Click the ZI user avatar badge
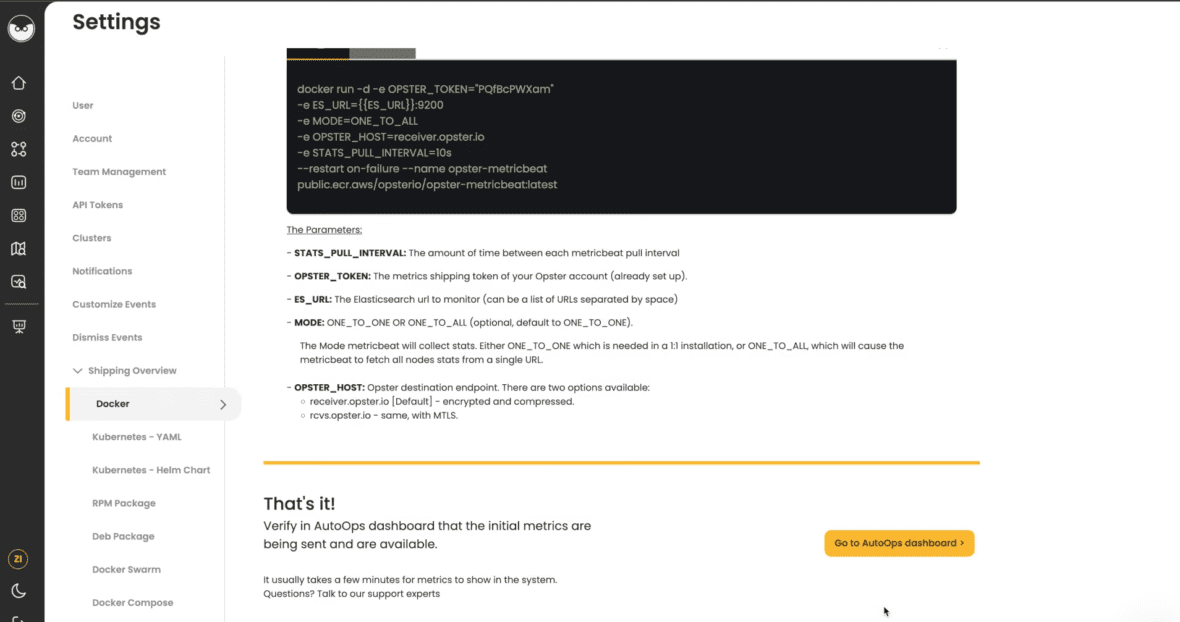The image size is (1180, 622). [18, 559]
